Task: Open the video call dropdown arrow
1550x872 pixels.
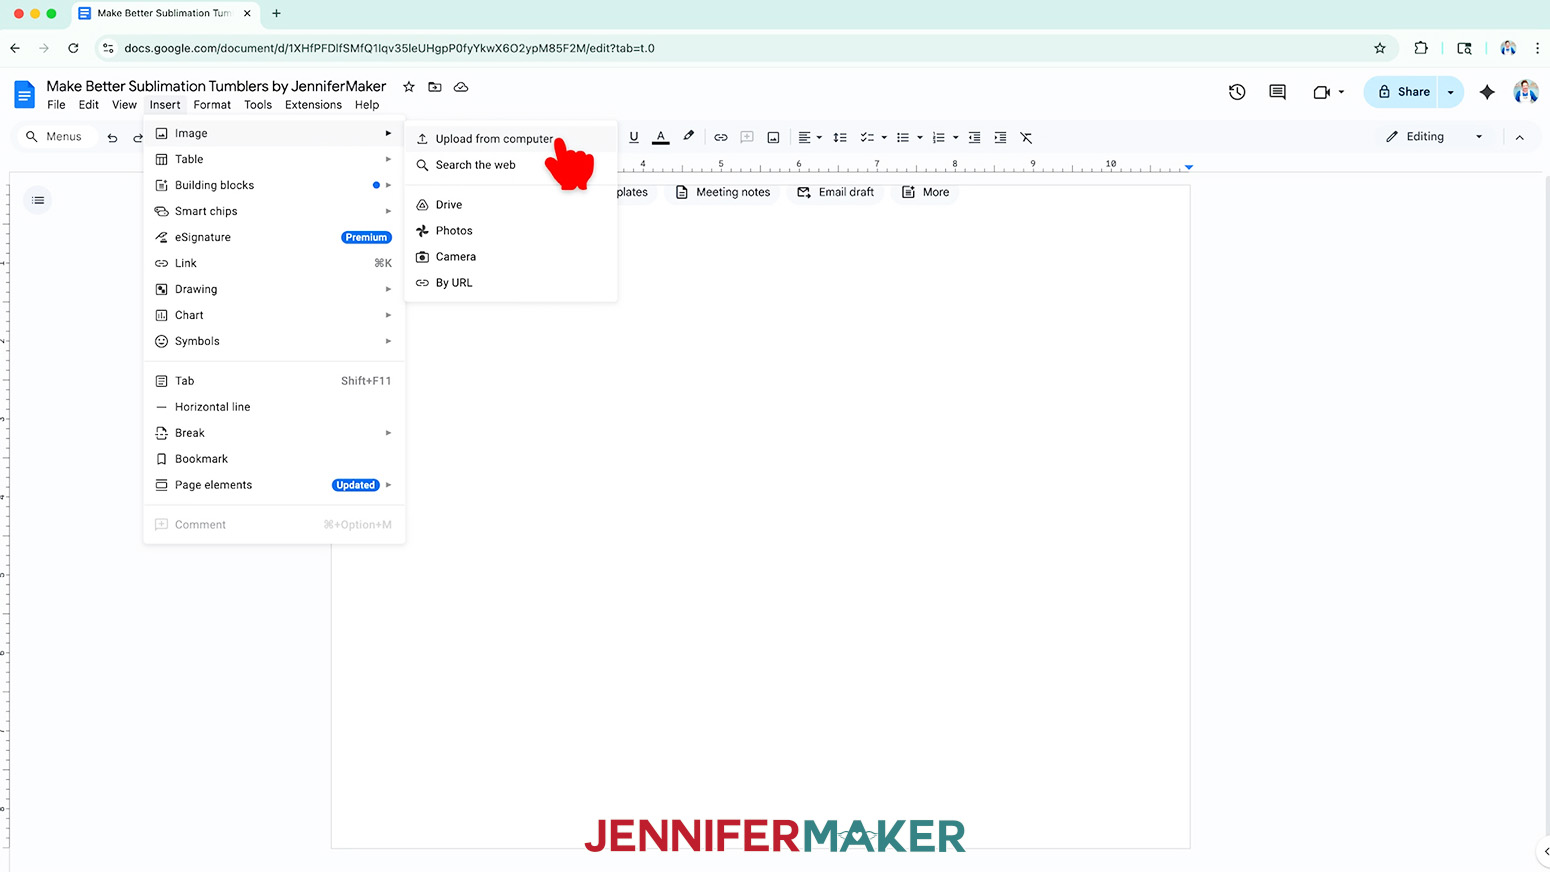Action: coord(1341,92)
